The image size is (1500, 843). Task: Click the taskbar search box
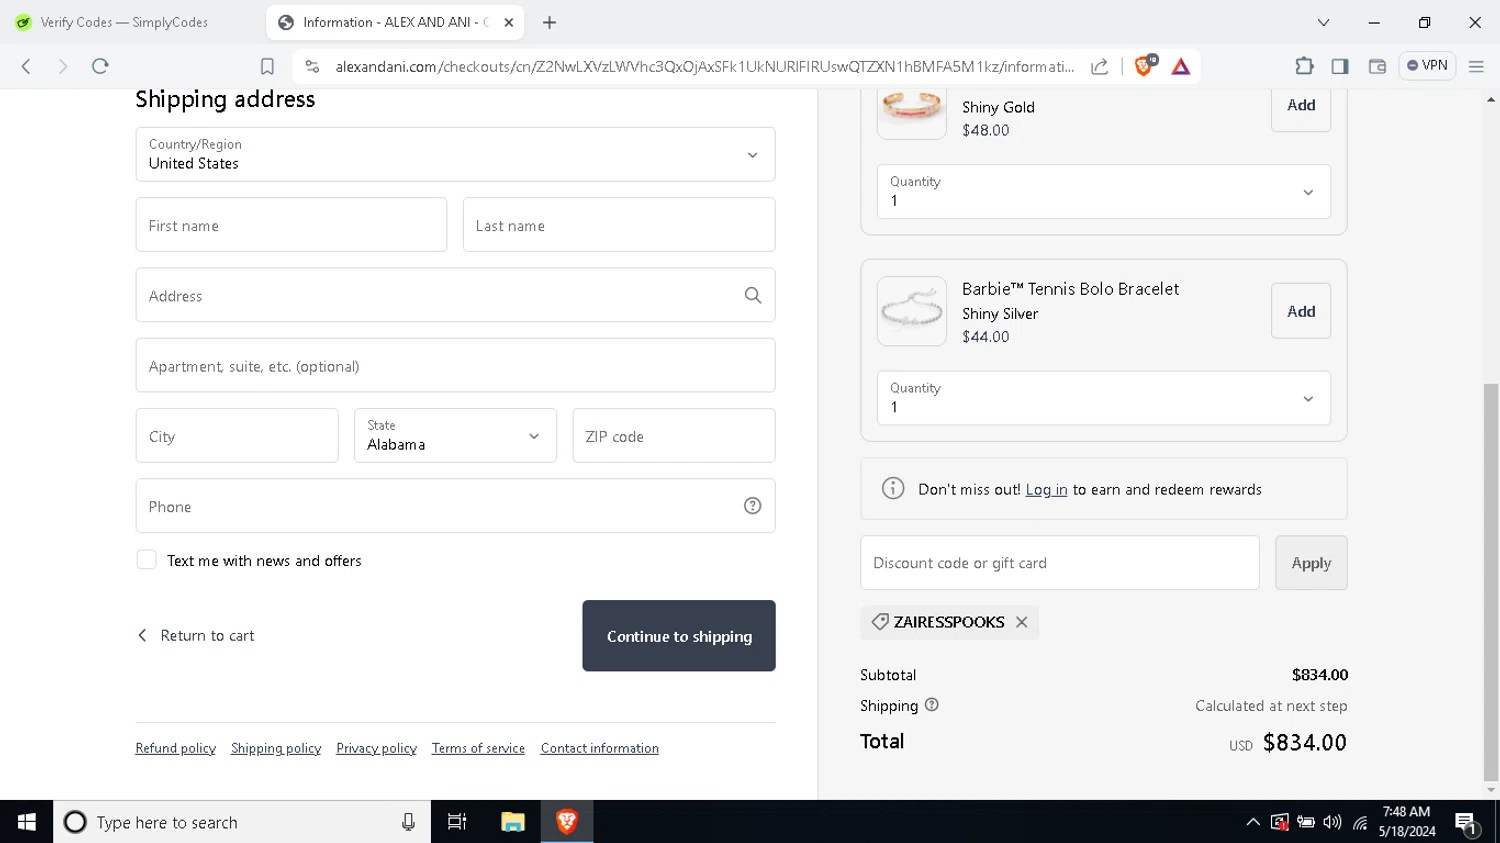pyautogui.click(x=241, y=822)
